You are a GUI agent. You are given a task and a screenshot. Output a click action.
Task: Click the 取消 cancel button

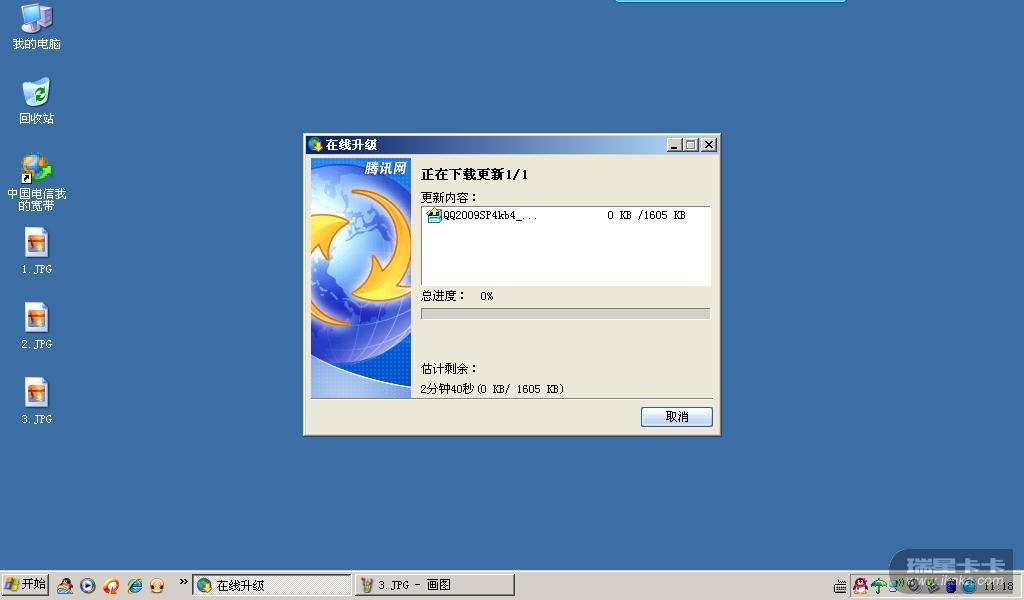[676, 417]
